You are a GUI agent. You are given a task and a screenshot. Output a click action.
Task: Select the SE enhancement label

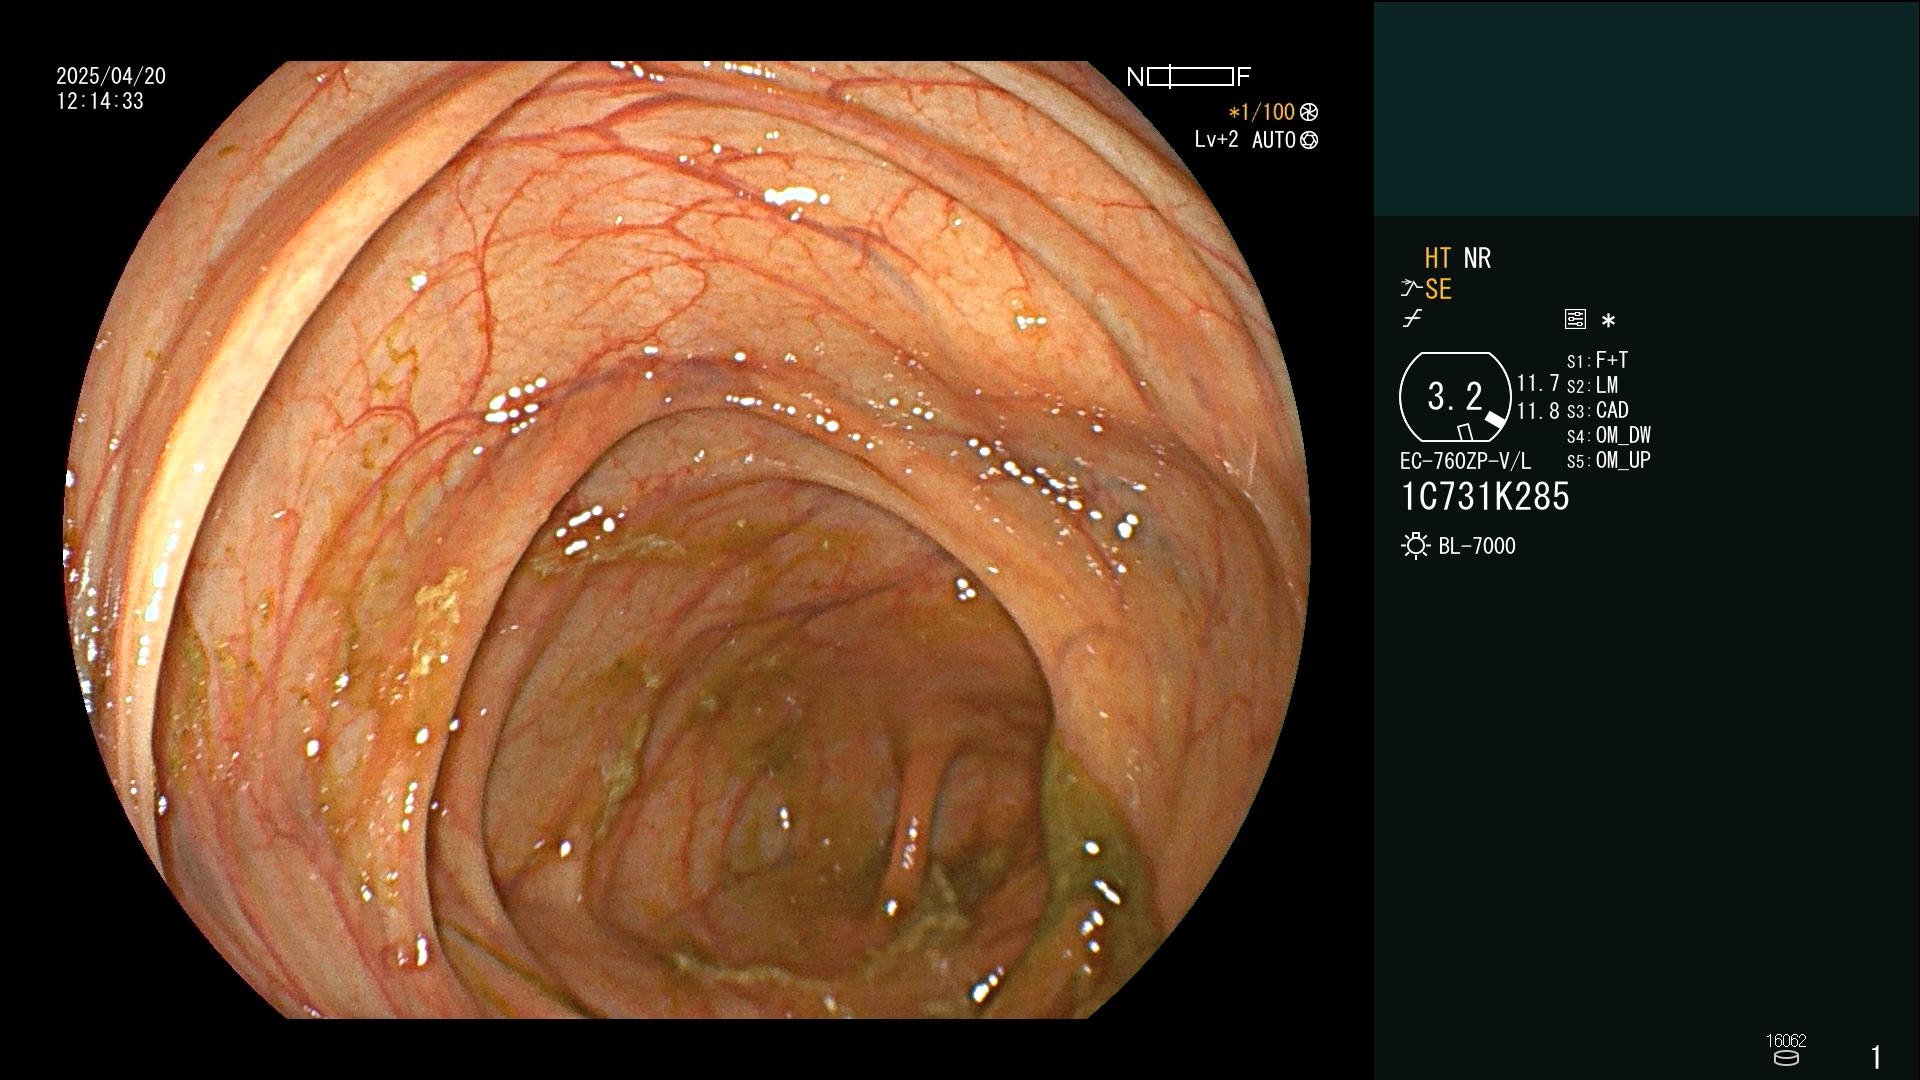coord(1438,289)
